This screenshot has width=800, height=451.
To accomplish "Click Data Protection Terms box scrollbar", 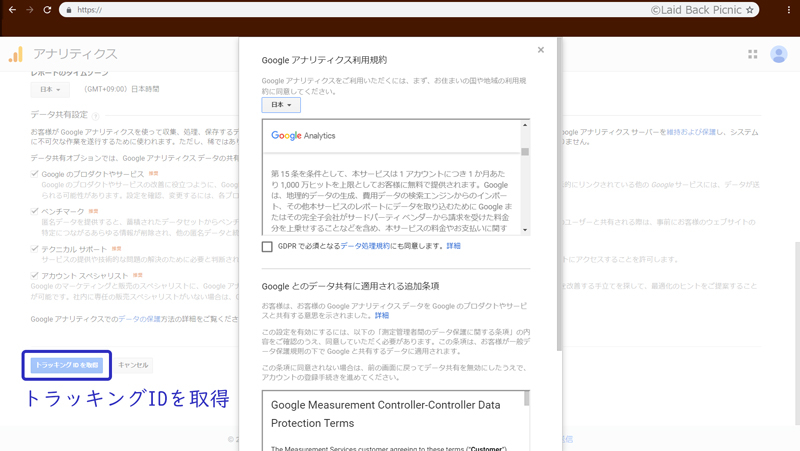I will (527, 398).
